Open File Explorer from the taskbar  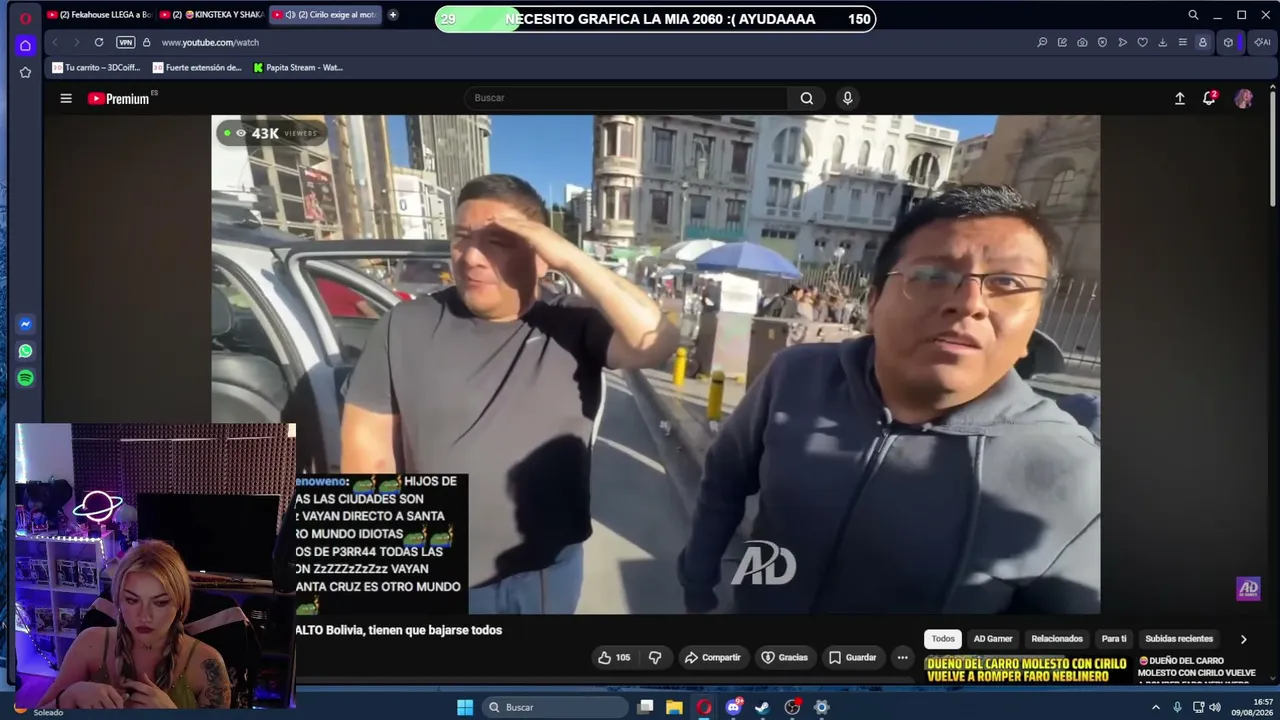674,707
